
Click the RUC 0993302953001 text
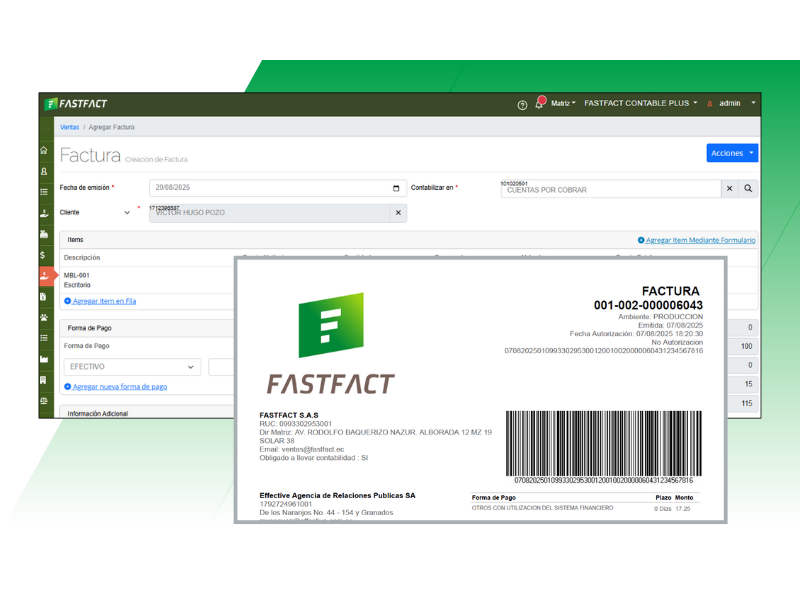(x=295, y=424)
